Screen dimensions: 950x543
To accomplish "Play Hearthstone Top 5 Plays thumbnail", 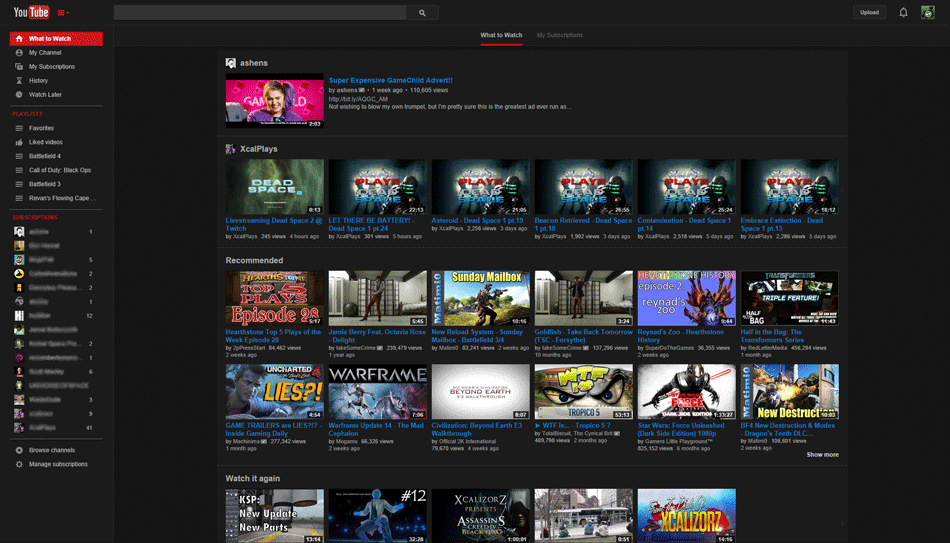I will pos(274,298).
